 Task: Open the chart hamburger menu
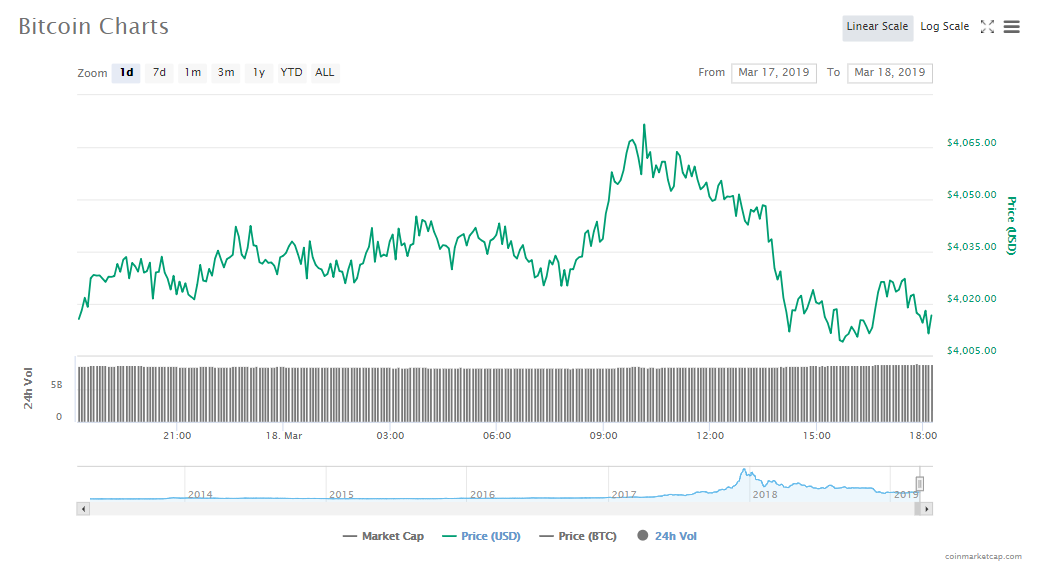tap(1011, 27)
